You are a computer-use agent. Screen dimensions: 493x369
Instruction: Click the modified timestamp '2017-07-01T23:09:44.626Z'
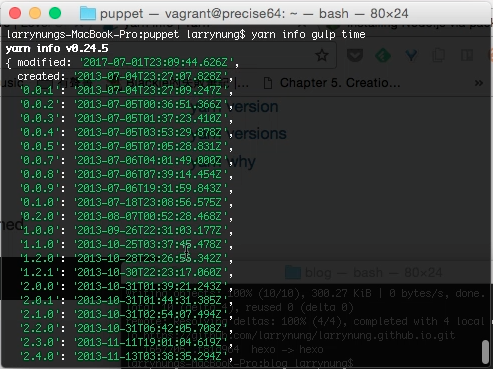click(156, 62)
